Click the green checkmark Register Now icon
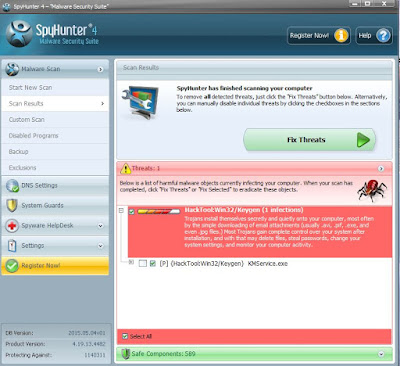 (12, 266)
